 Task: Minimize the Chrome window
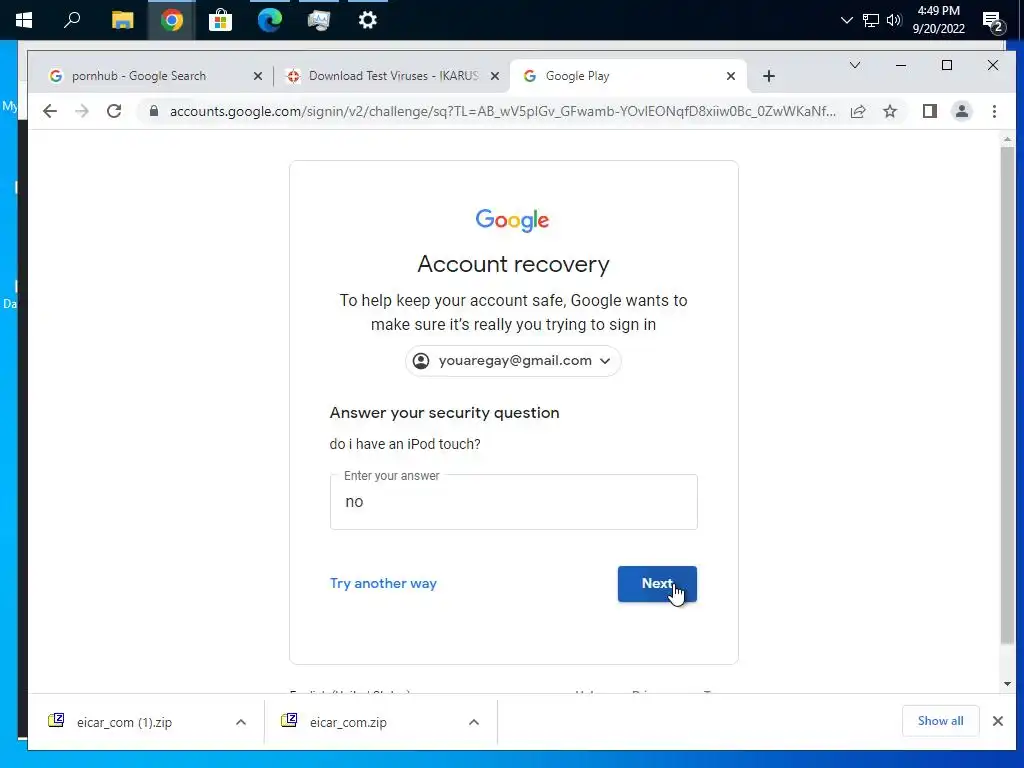click(x=901, y=65)
